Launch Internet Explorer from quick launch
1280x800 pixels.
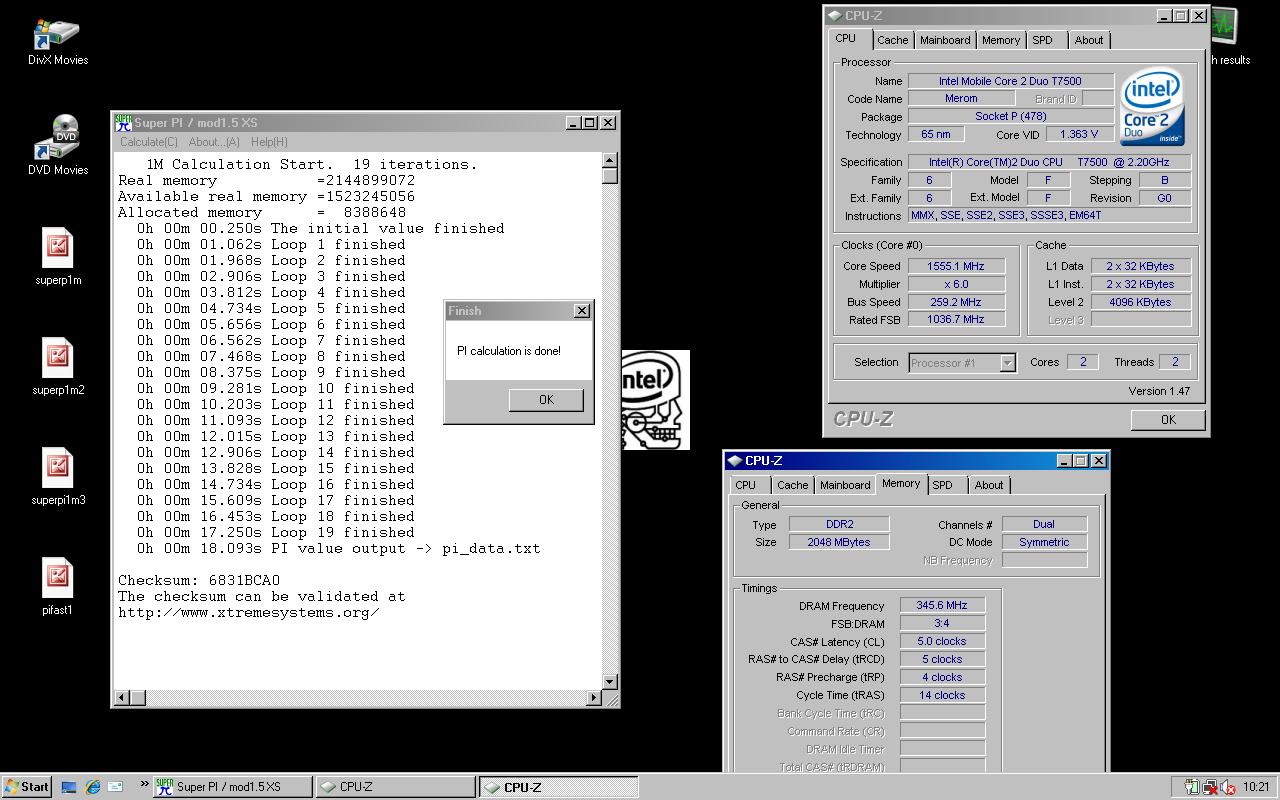(92, 787)
